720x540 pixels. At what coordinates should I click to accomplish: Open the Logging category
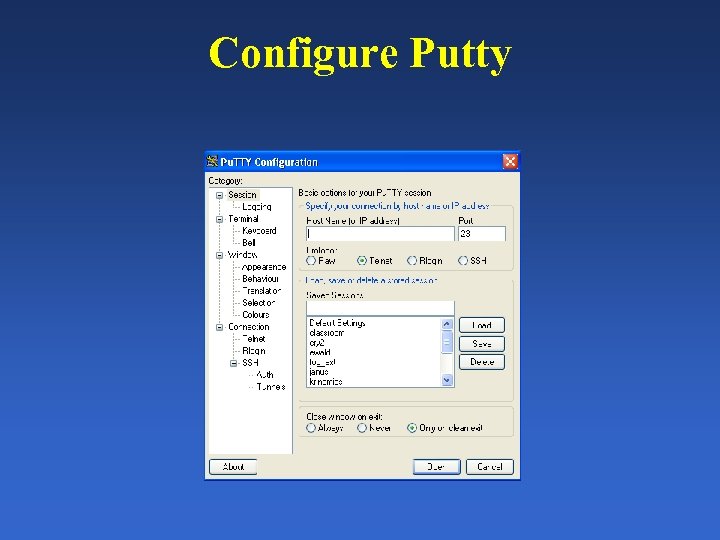(257, 207)
